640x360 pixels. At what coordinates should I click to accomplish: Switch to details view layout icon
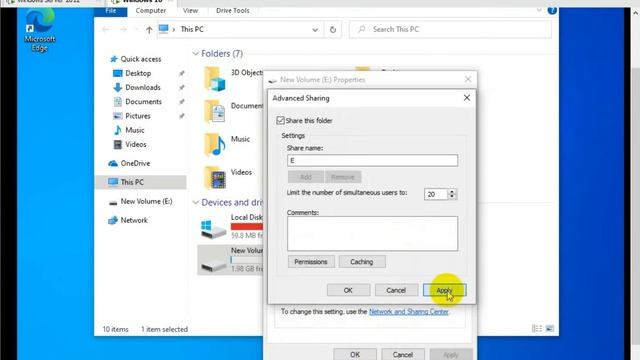tap(537, 329)
